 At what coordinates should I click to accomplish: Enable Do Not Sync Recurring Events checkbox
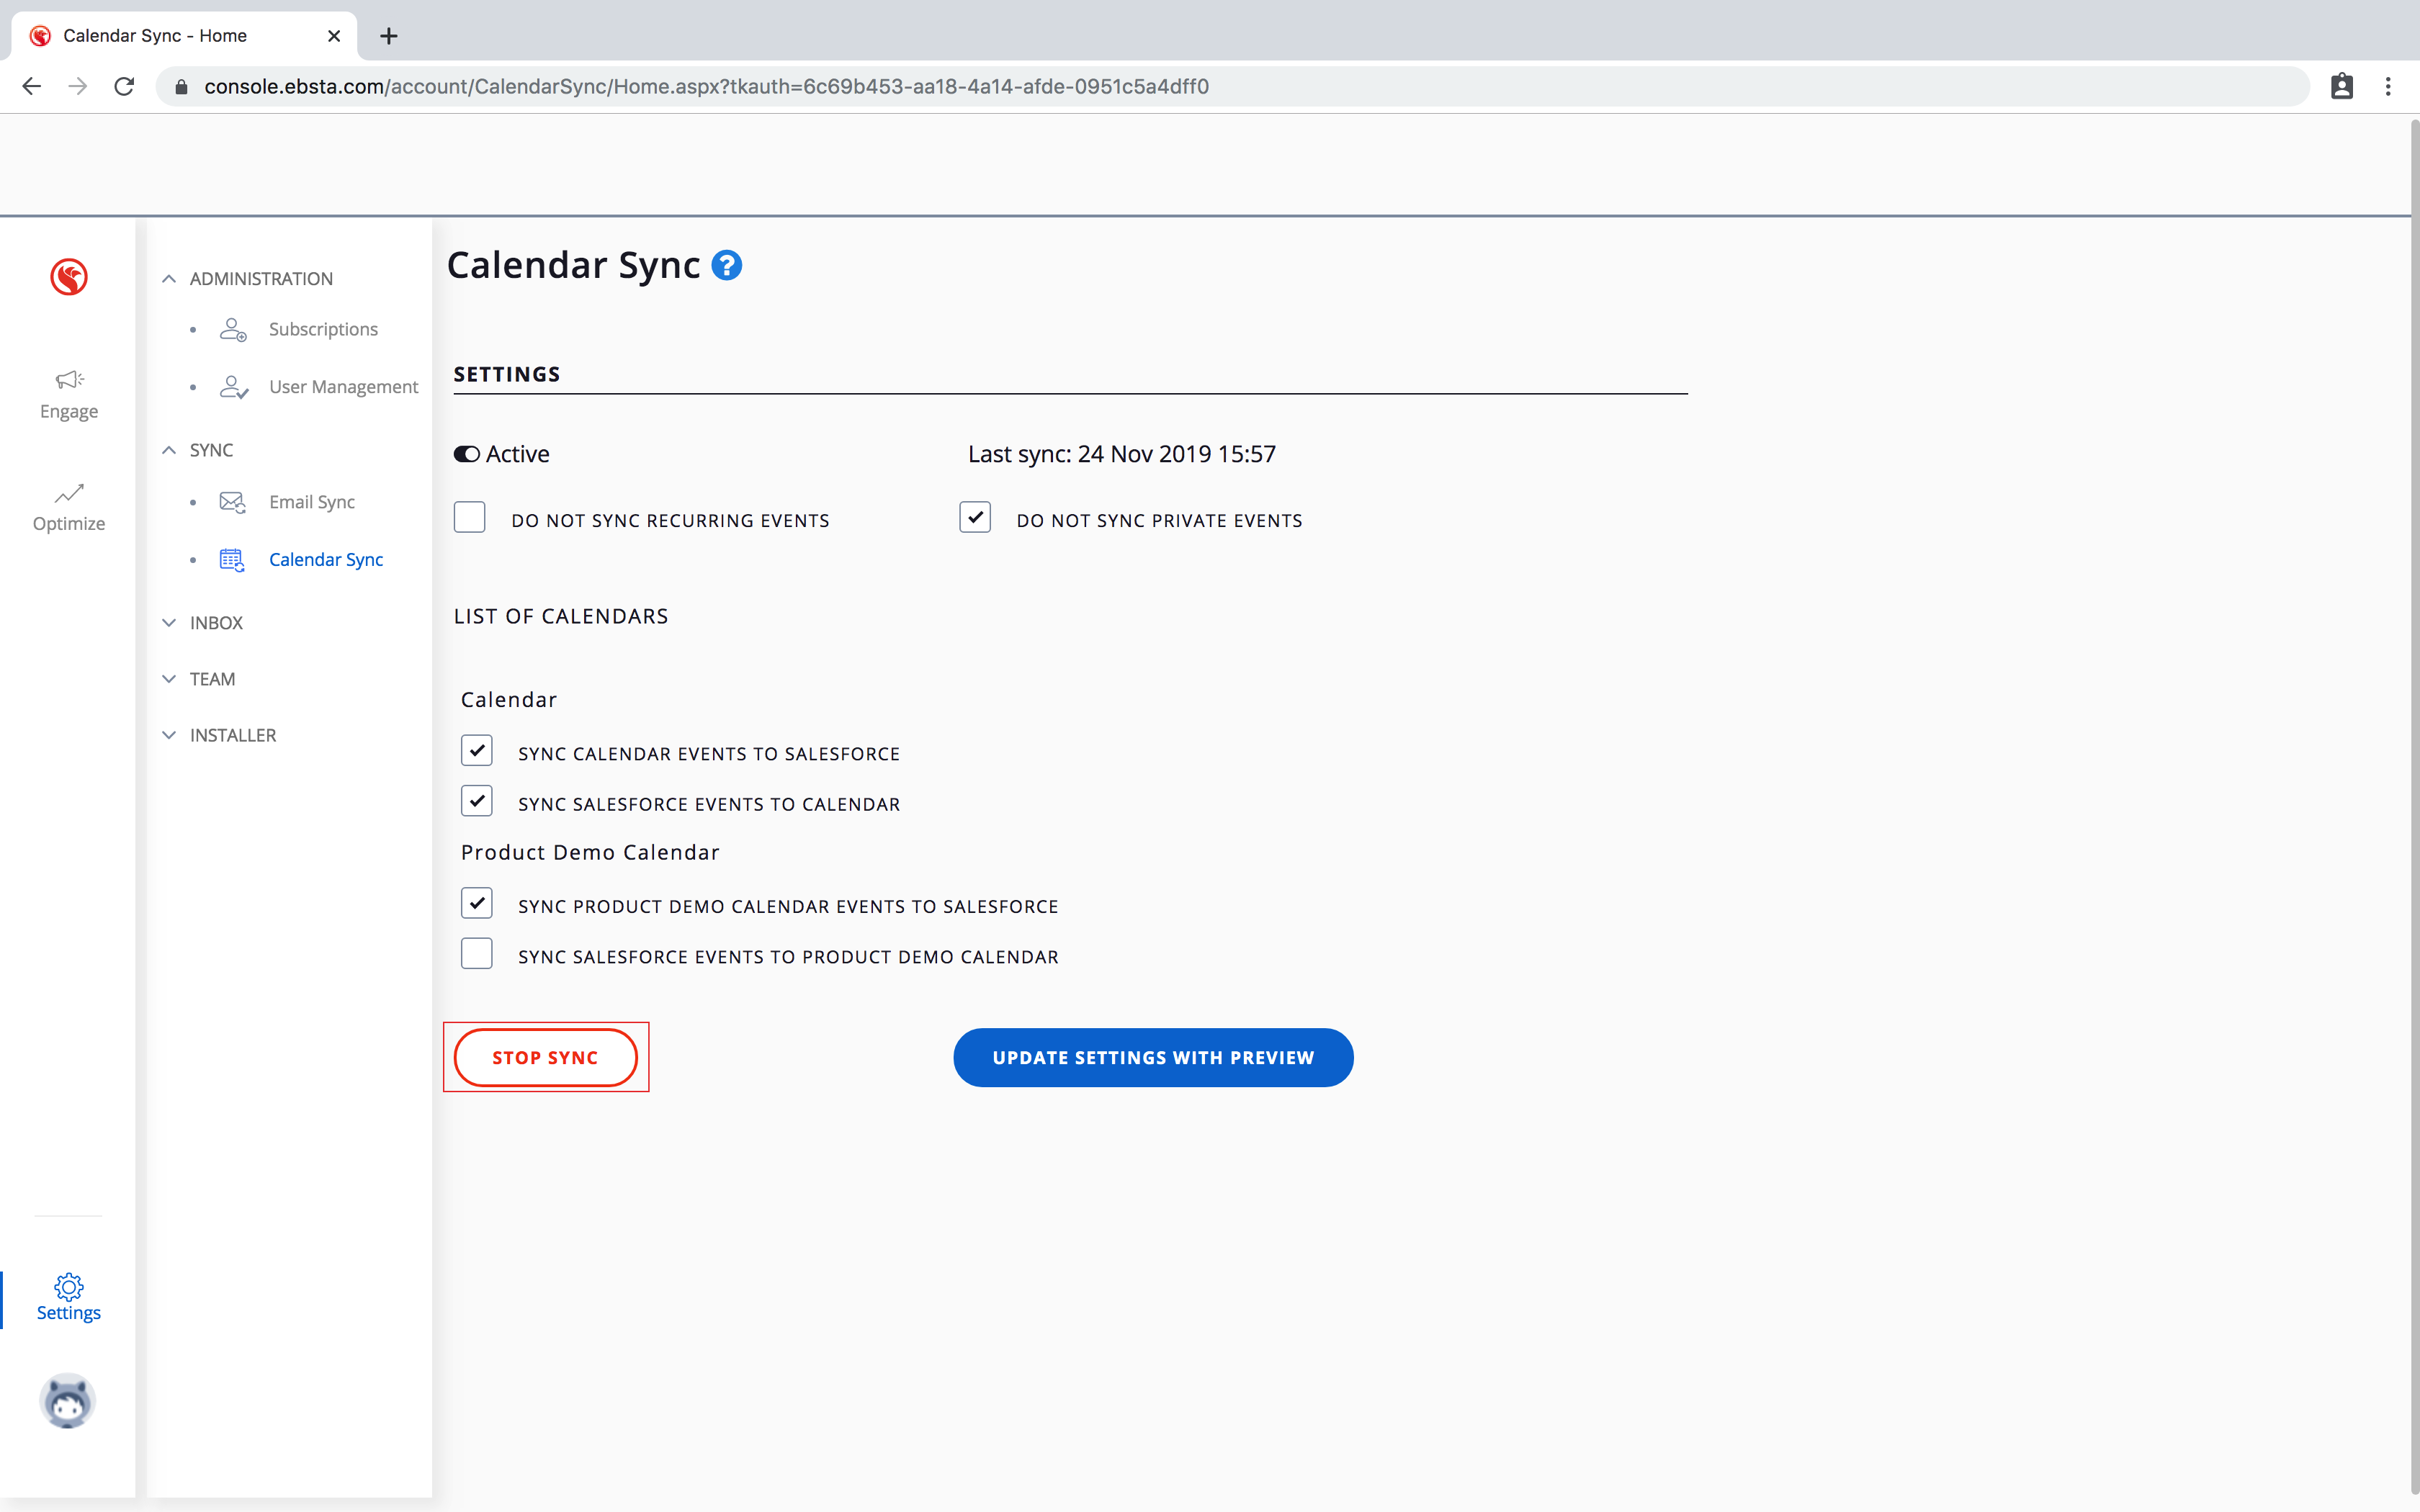pos(470,518)
